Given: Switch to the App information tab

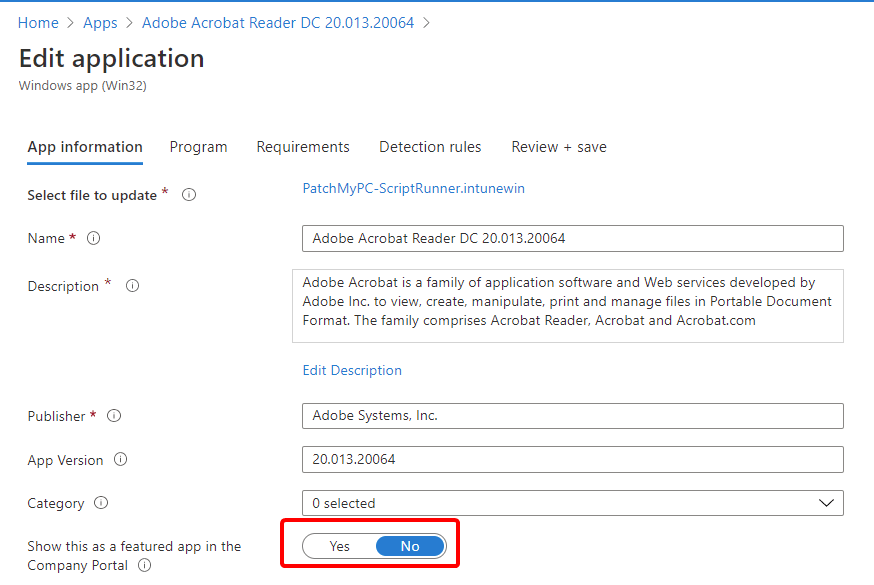Looking at the screenshot, I should click(x=85, y=147).
